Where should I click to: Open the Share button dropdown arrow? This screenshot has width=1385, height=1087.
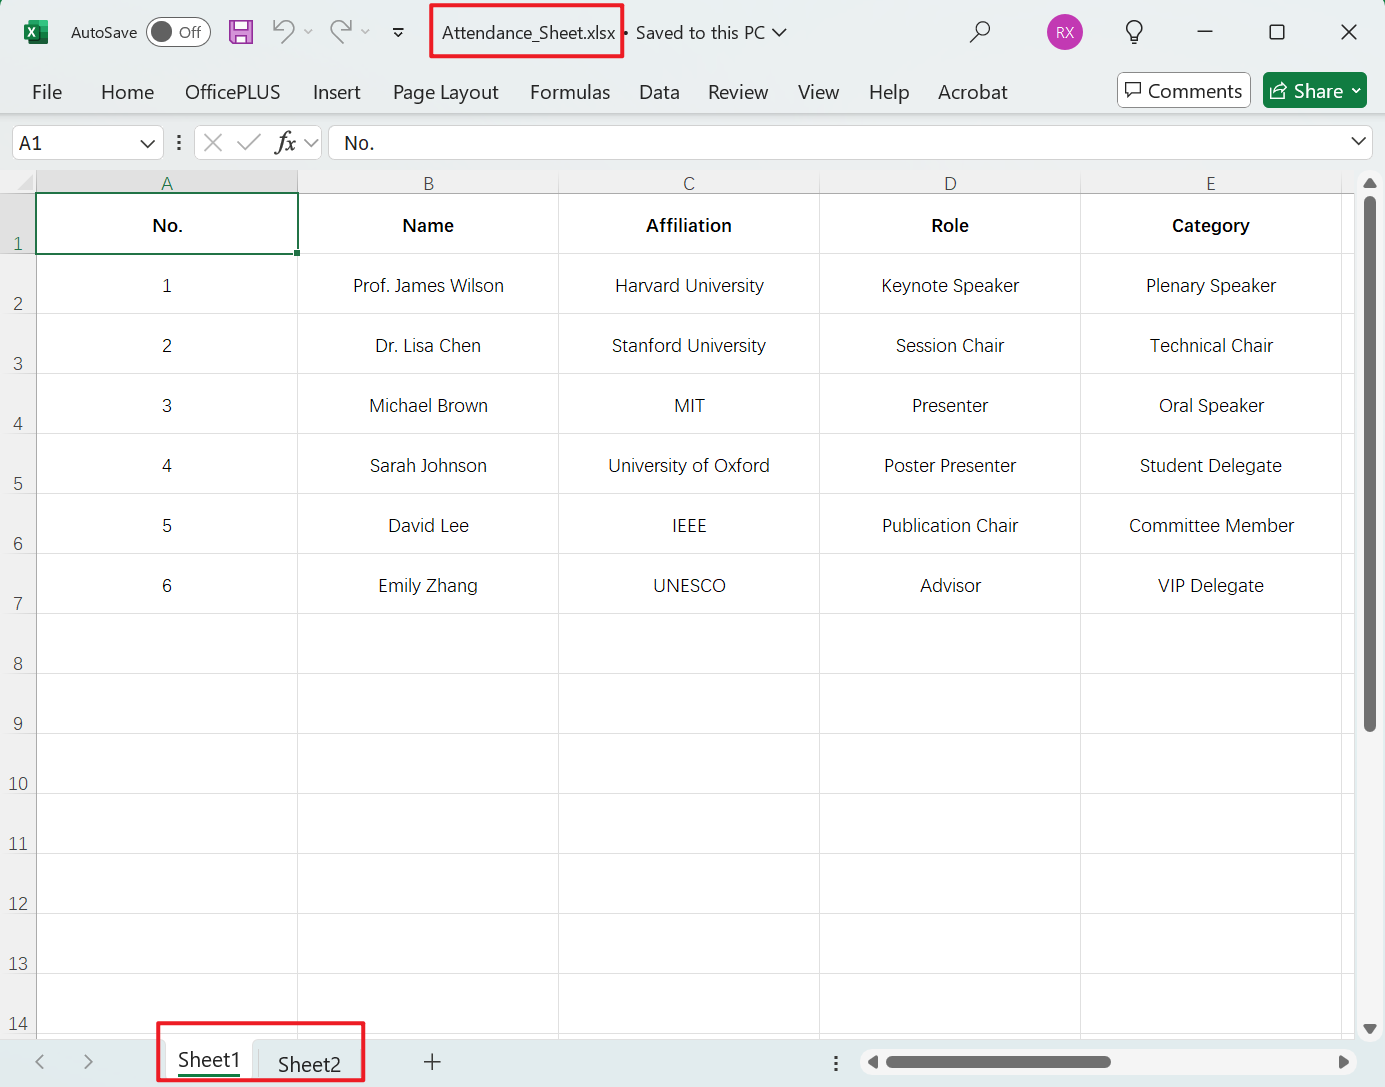pos(1356,91)
